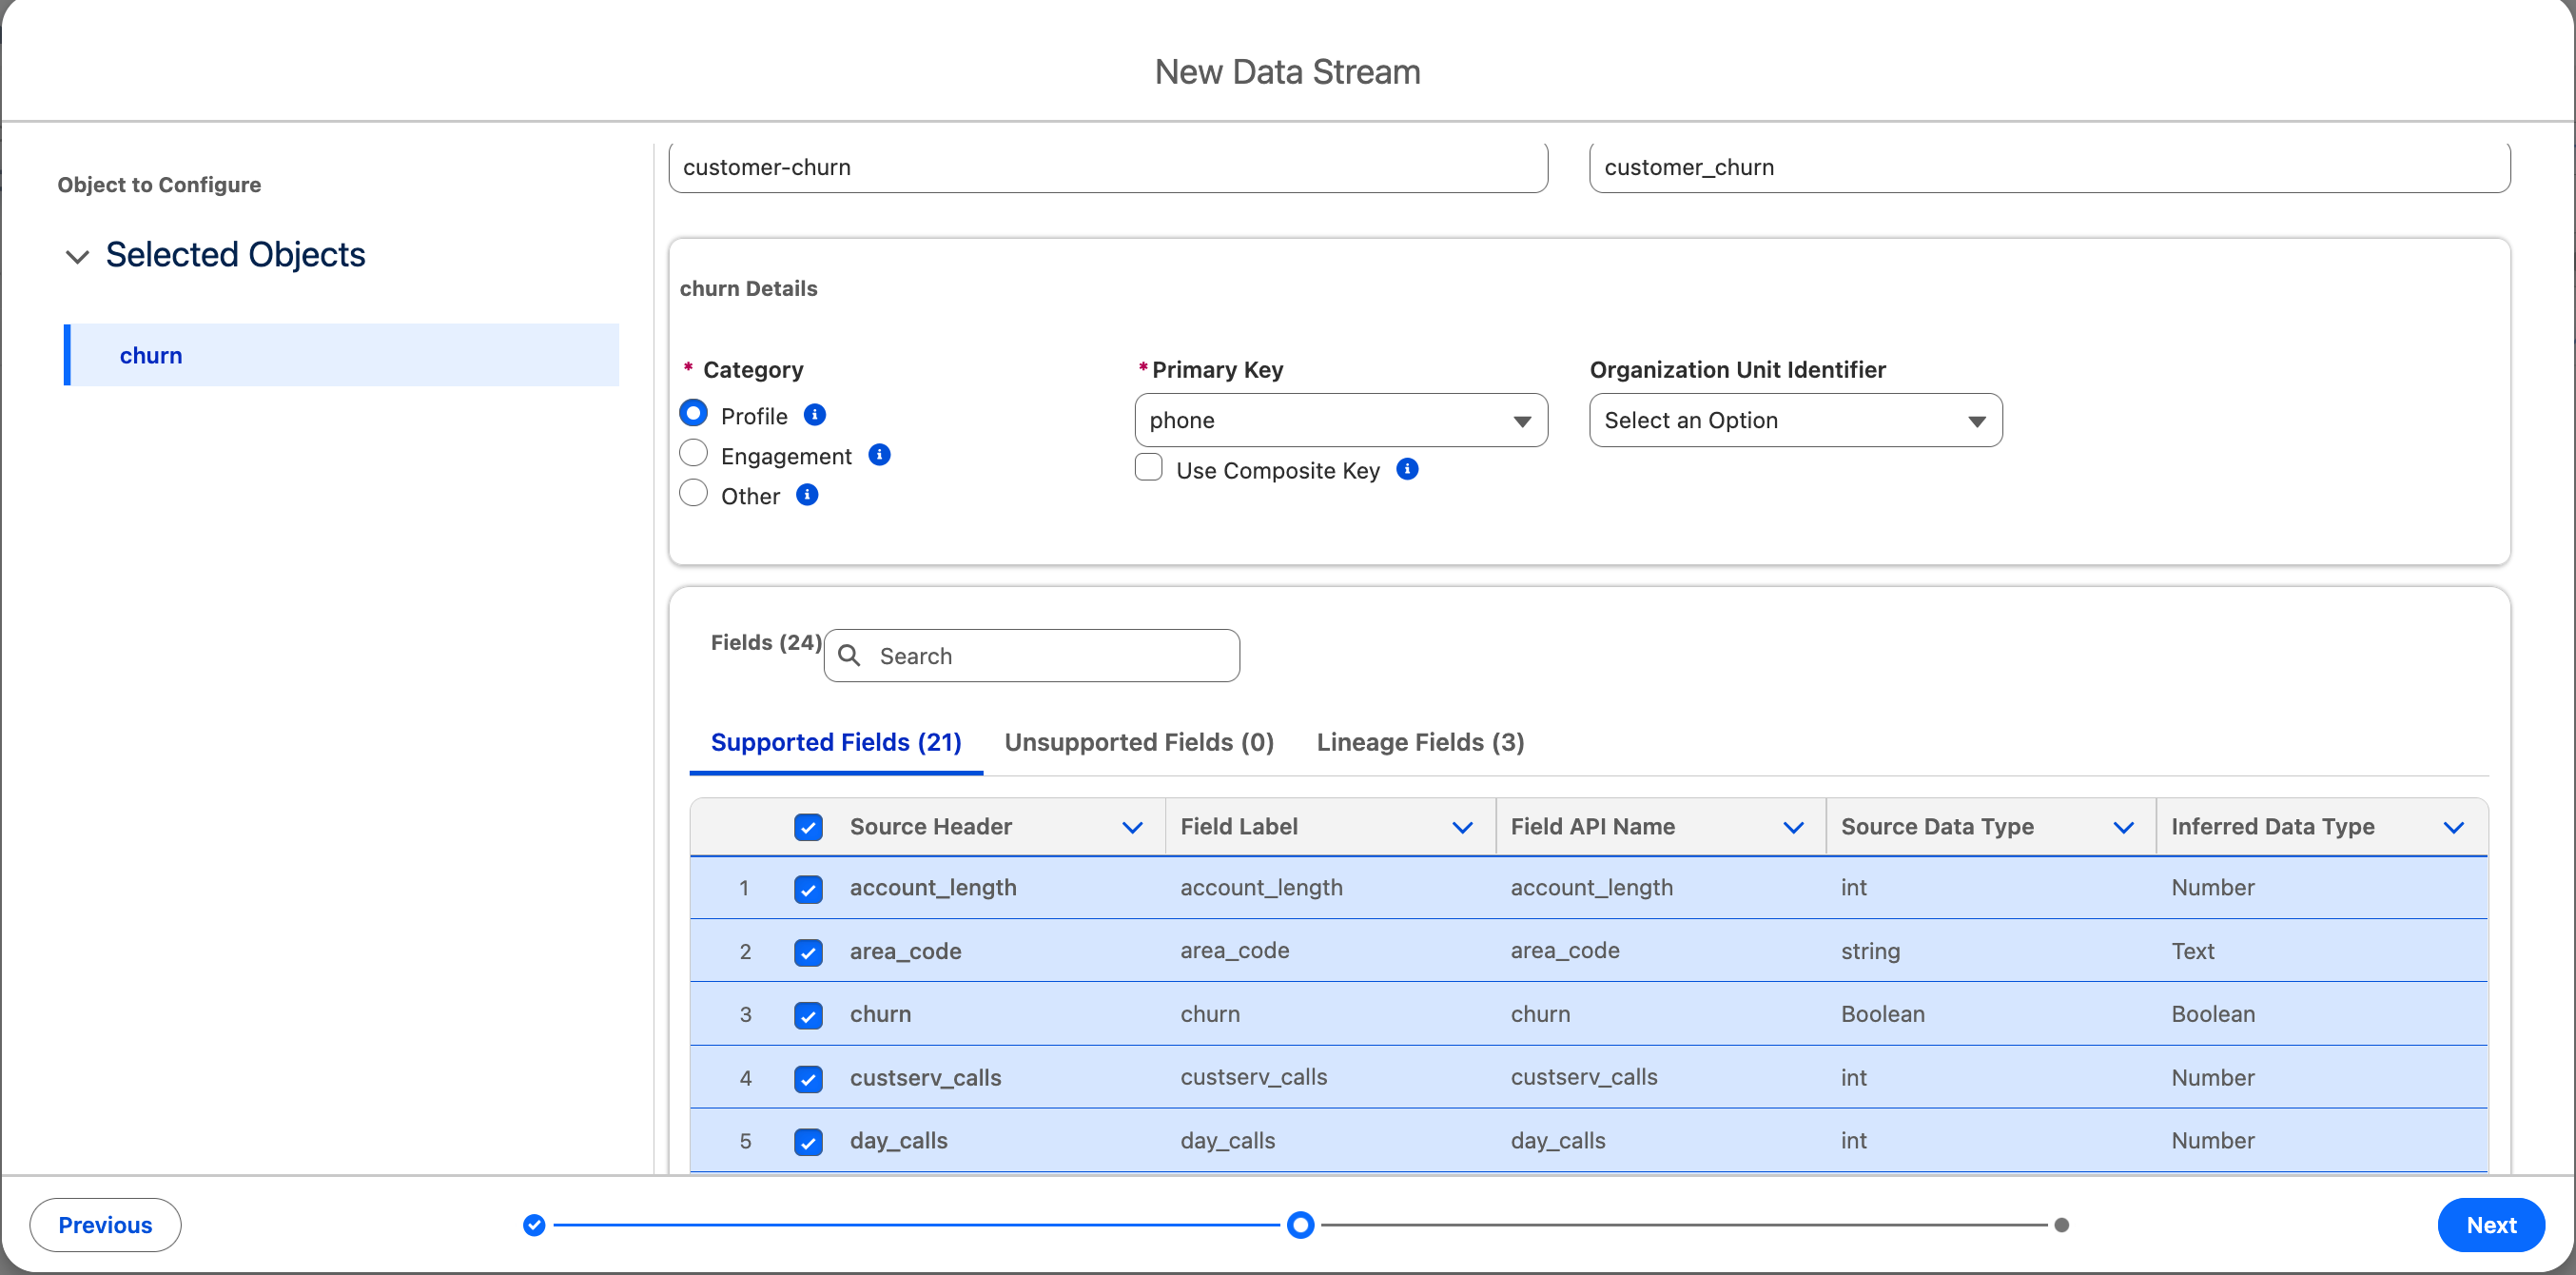Uncheck the account_length row checkbox
This screenshot has height=1275, width=2576.
point(808,889)
